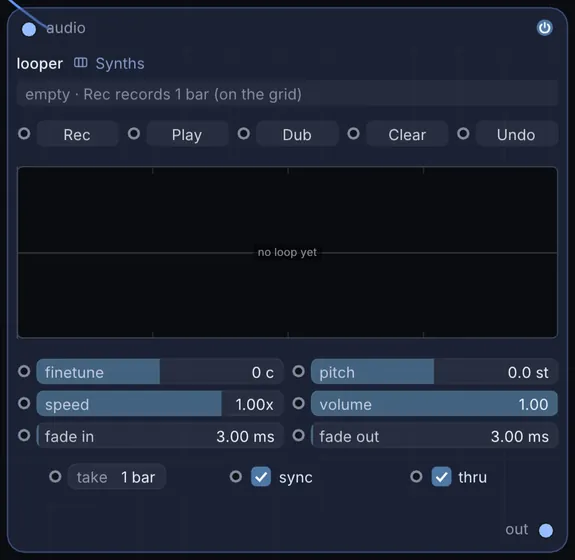Screen dimensions: 575x560
Task: Click the port circle beside thru
Action: tap(416, 477)
